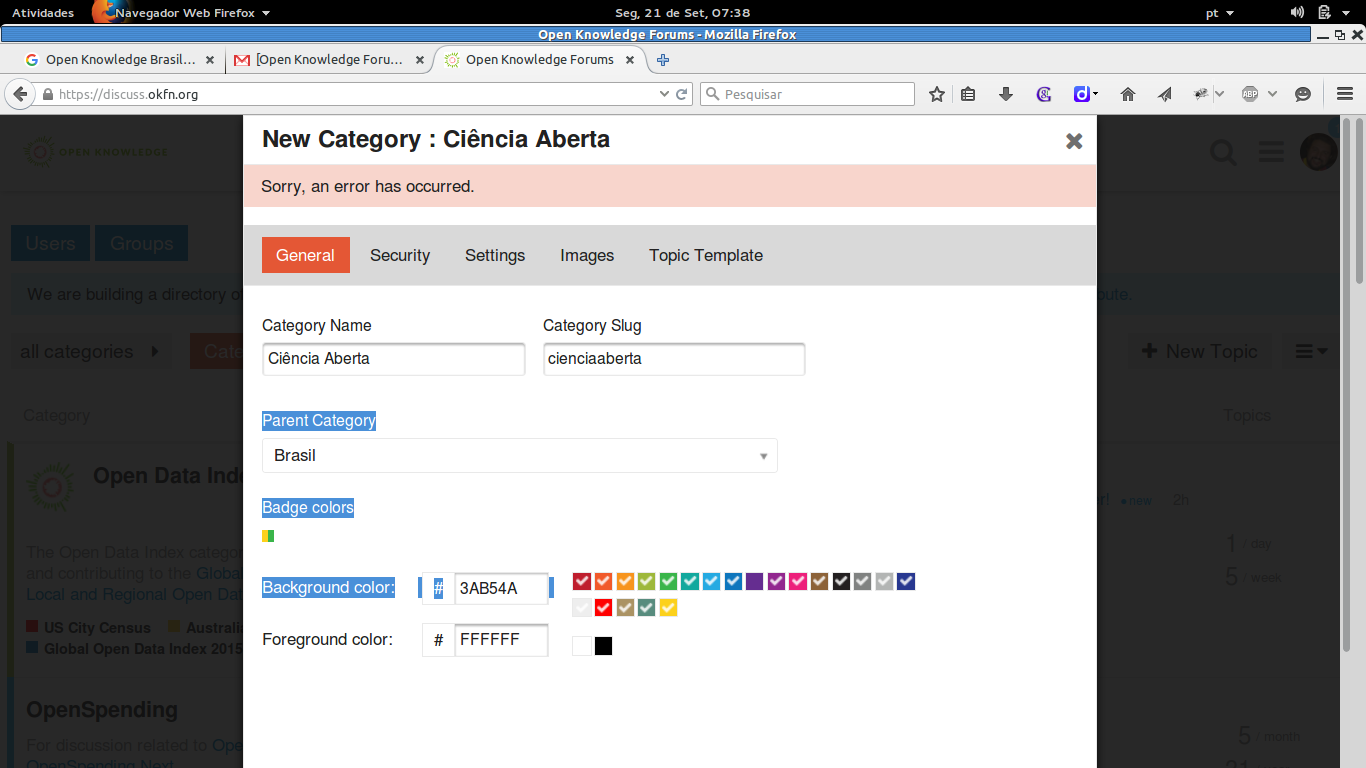Expand the Adblock Plus dropdown arrow
This screenshot has width=1366, height=768.
1272,94
